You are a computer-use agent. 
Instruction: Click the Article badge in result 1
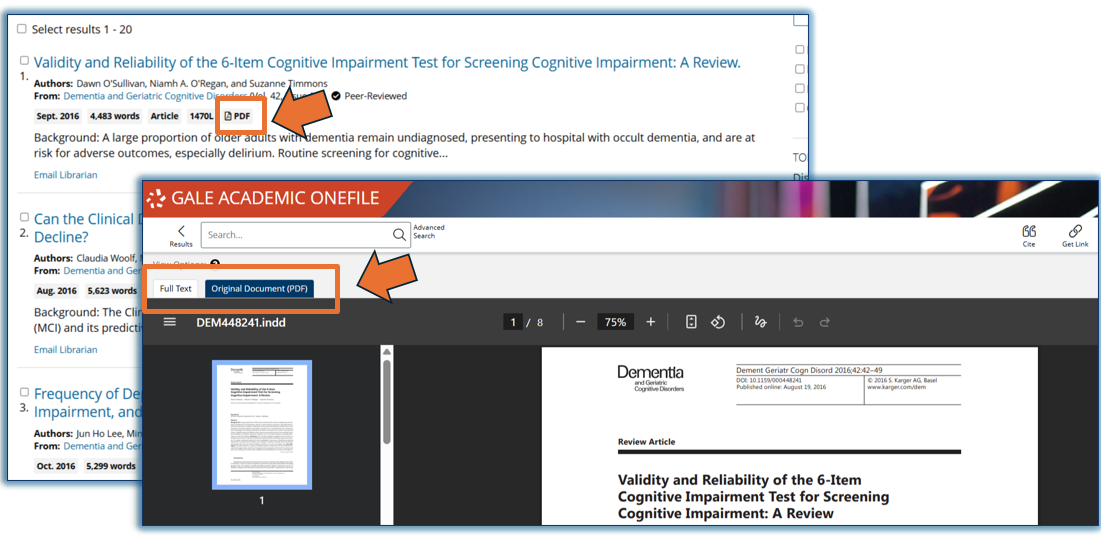pos(165,116)
